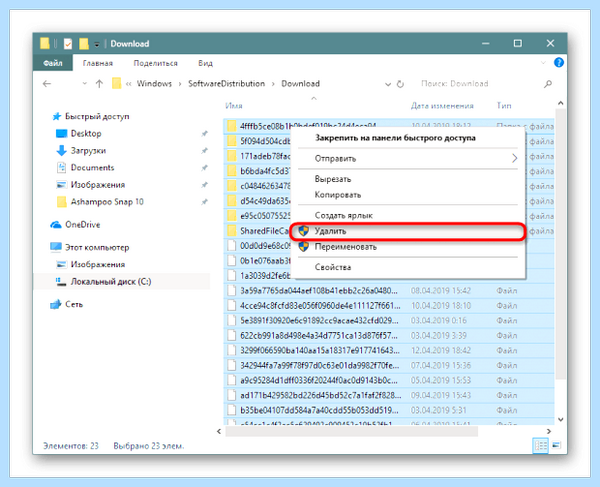
Task: Click the horizontal scrollbar of the file list
Action: [351, 432]
